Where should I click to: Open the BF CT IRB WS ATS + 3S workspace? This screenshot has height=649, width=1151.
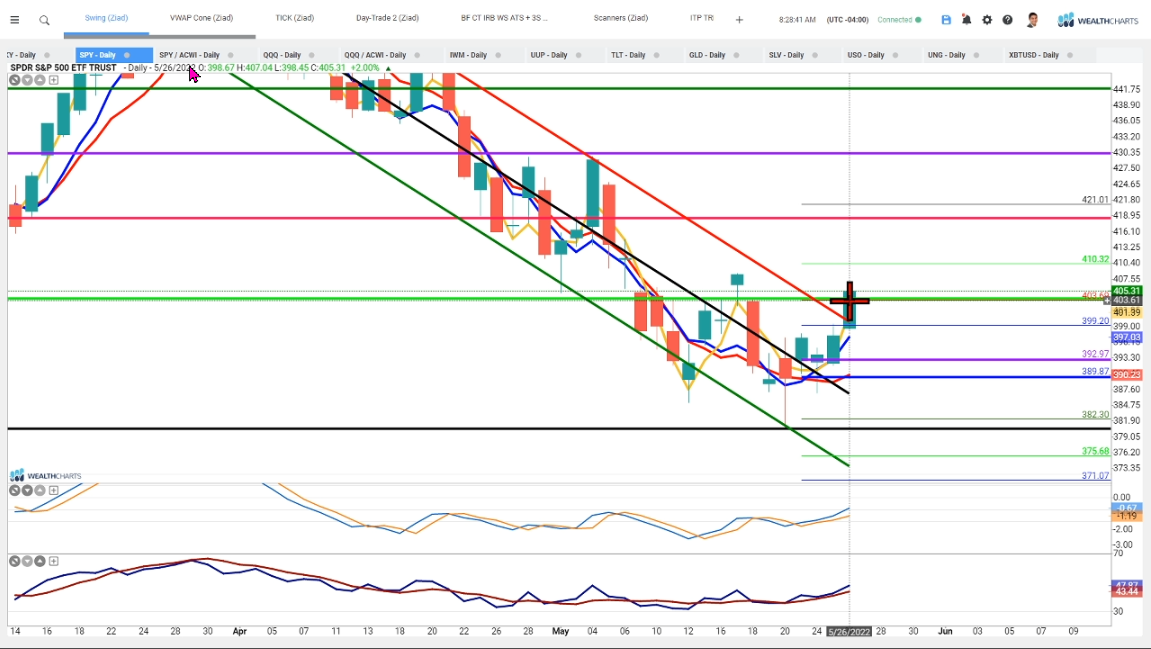pos(504,18)
